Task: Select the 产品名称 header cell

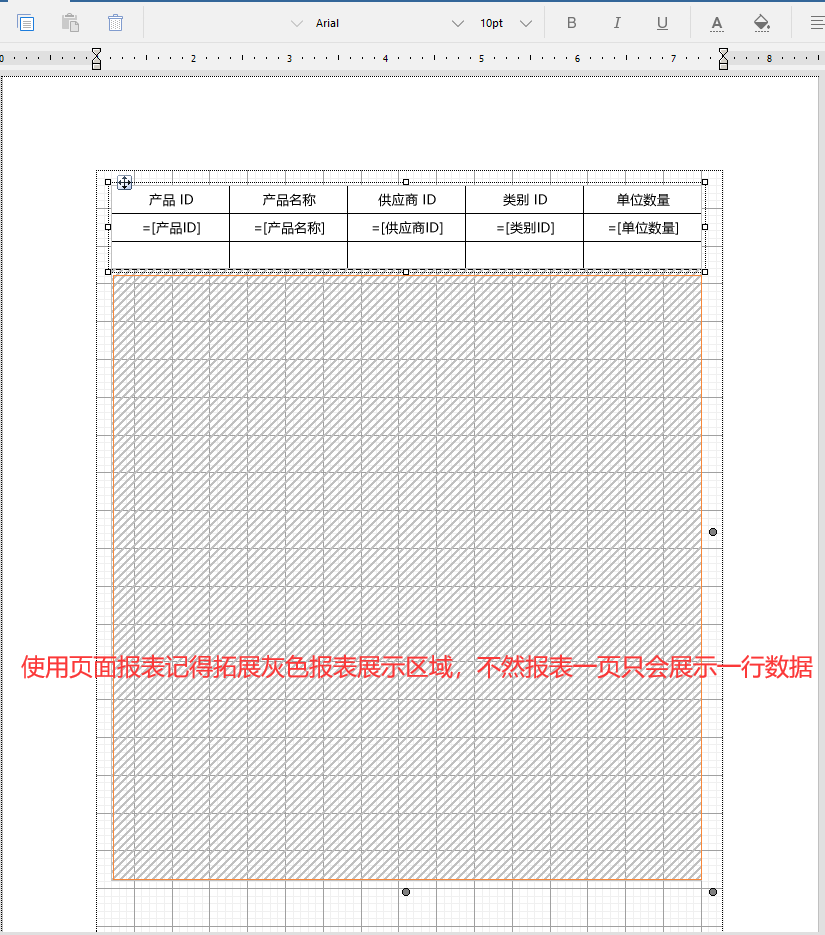Action: 289,200
